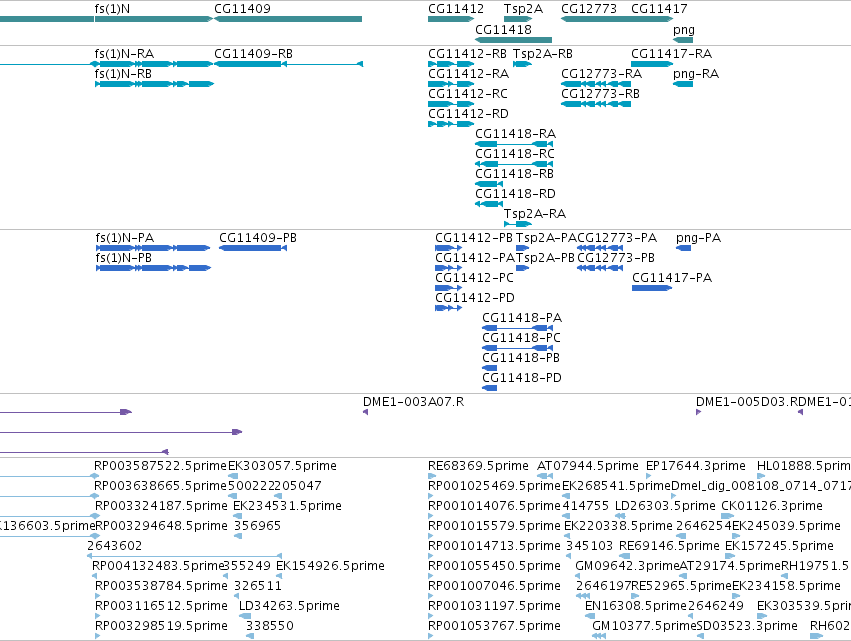Select the CG11412-PC protein glyph
The height and width of the screenshot is (641, 851).
coord(448,288)
